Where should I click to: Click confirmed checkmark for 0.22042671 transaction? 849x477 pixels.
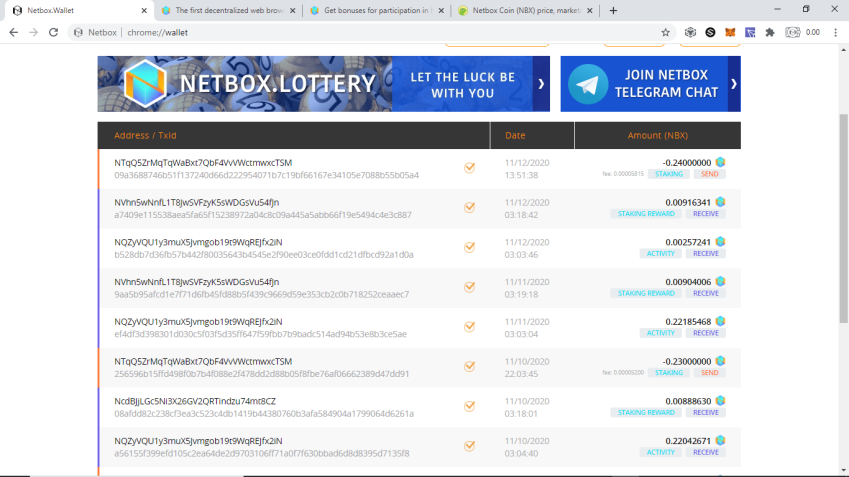pyautogui.click(x=469, y=446)
